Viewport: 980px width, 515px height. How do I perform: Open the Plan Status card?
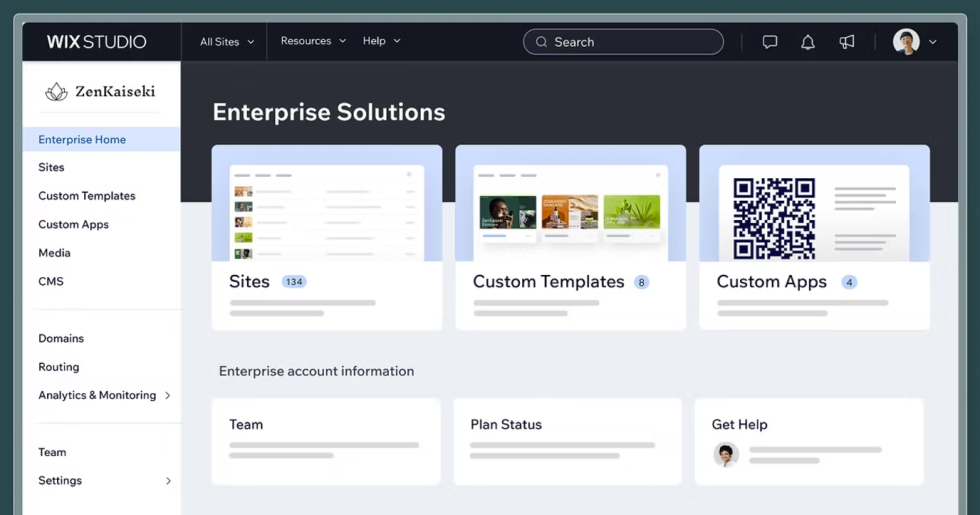(x=567, y=440)
